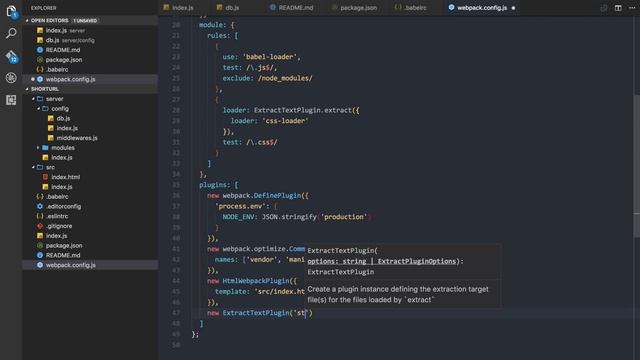
Task: Click the EXPLORER panel title
Action: coord(44,8)
